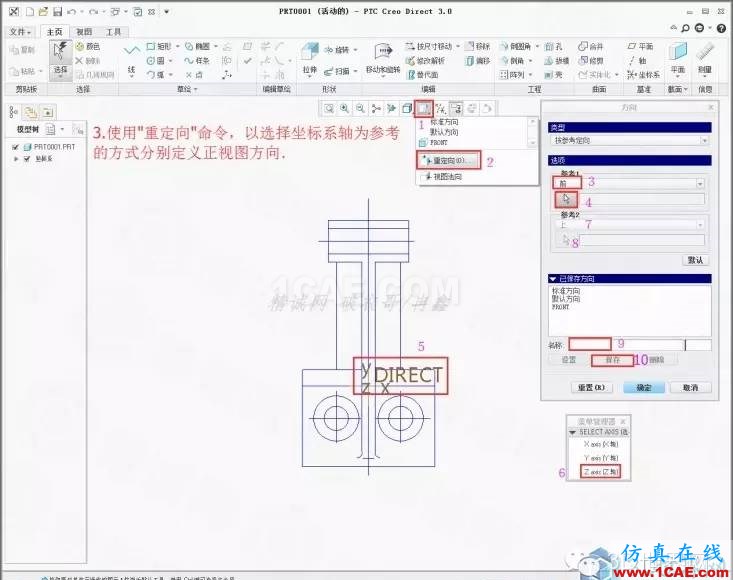Click the Open folder icon

point(43,12)
